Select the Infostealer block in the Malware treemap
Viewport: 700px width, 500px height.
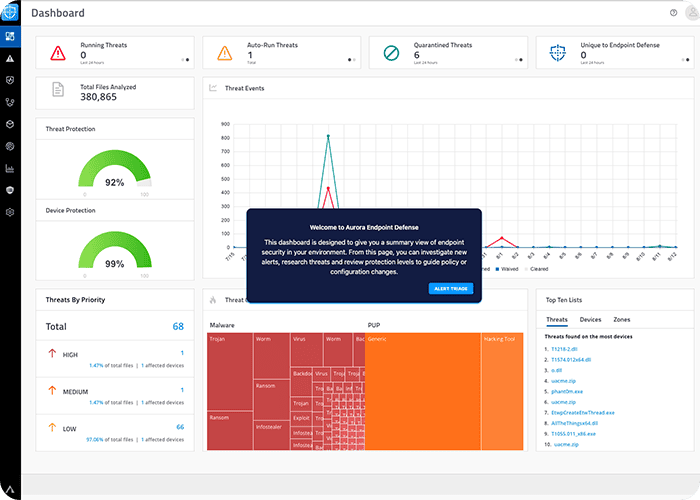point(271,435)
